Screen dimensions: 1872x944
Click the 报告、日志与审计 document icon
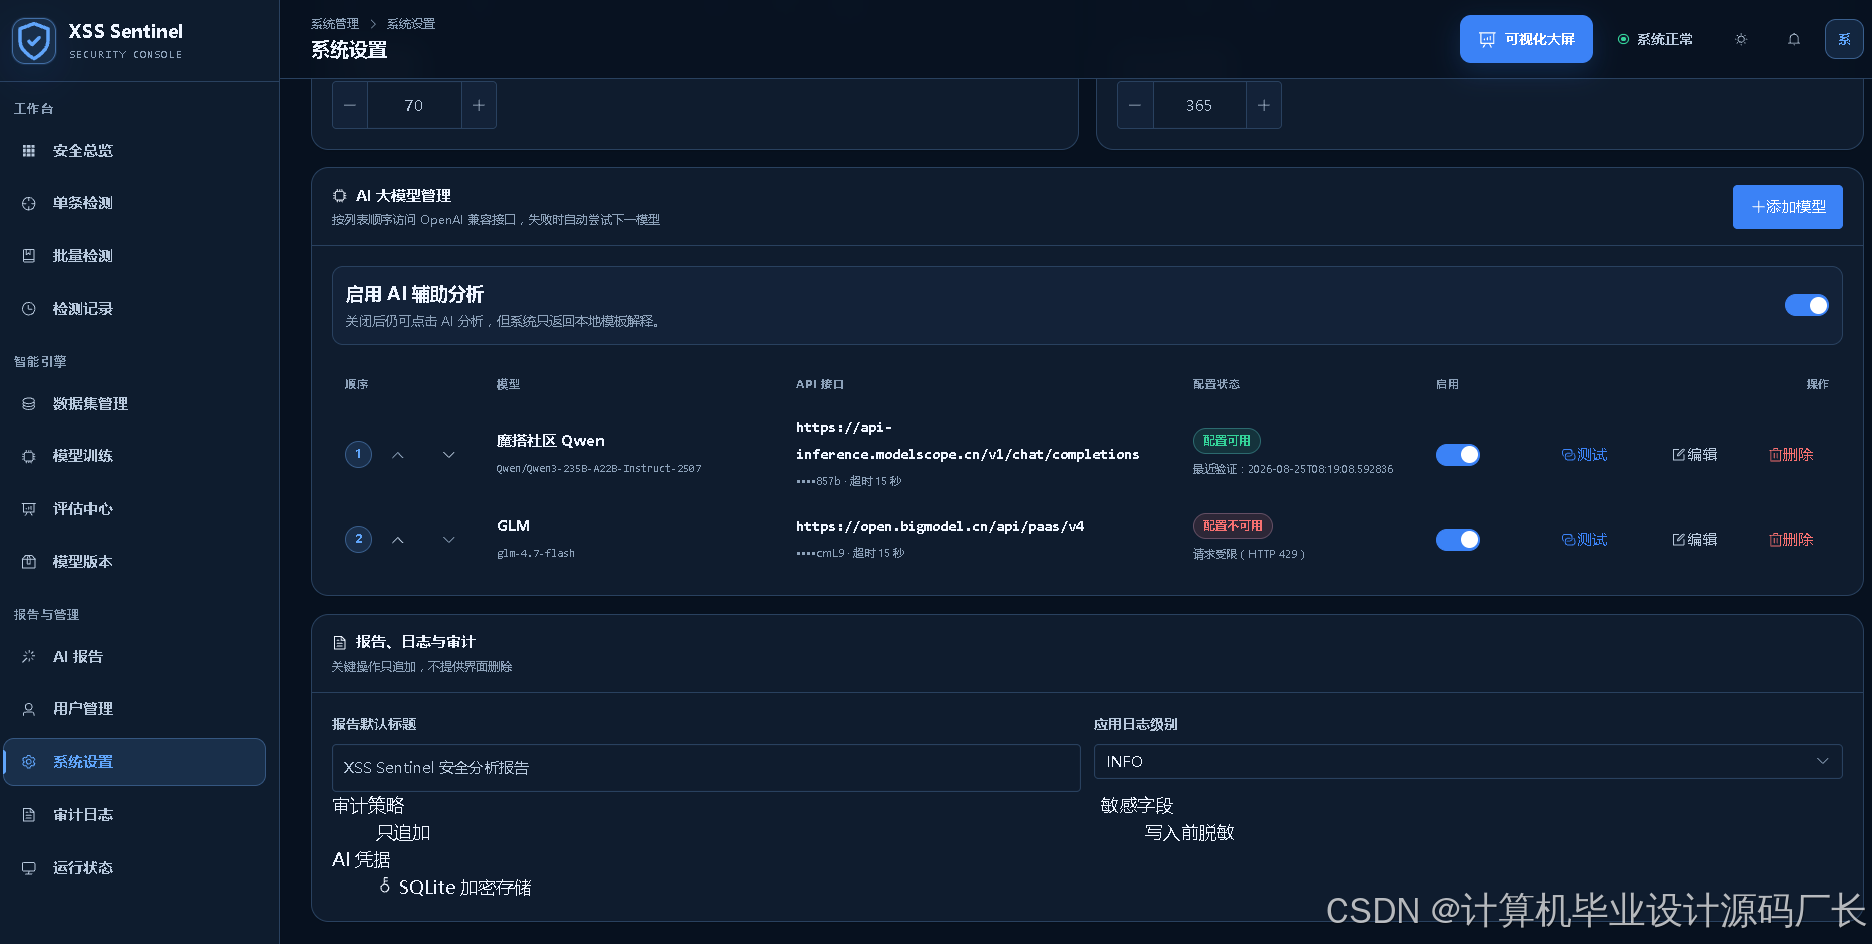(340, 643)
